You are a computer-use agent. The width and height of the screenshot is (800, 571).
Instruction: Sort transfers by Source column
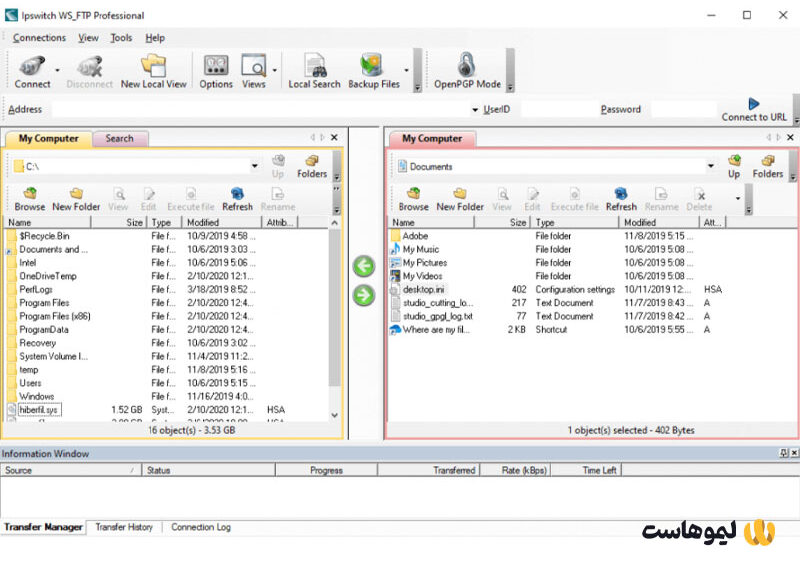[x=71, y=470]
